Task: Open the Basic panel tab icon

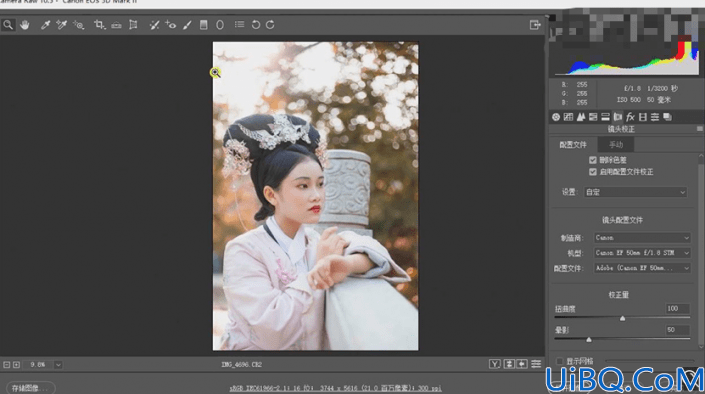Action: point(556,117)
